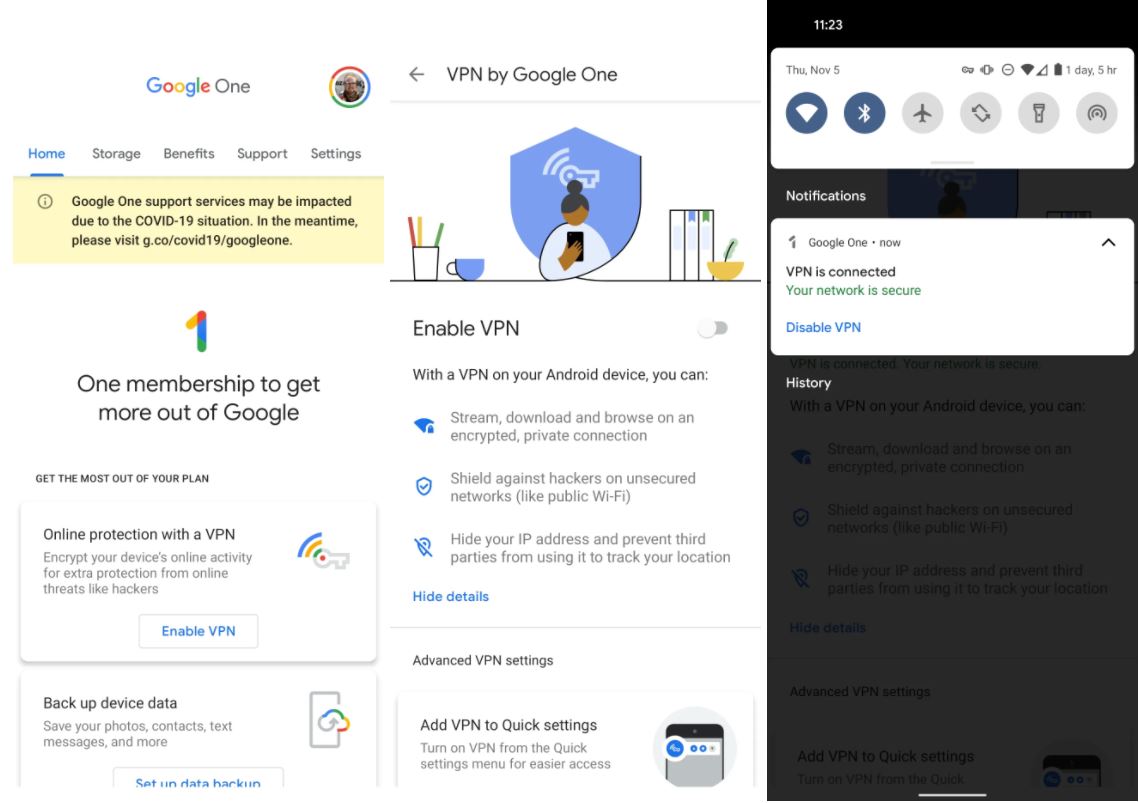Toggle Flashlight quick settings tile
This screenshot has height=803, width=1139.
(x=1039, y=113)
